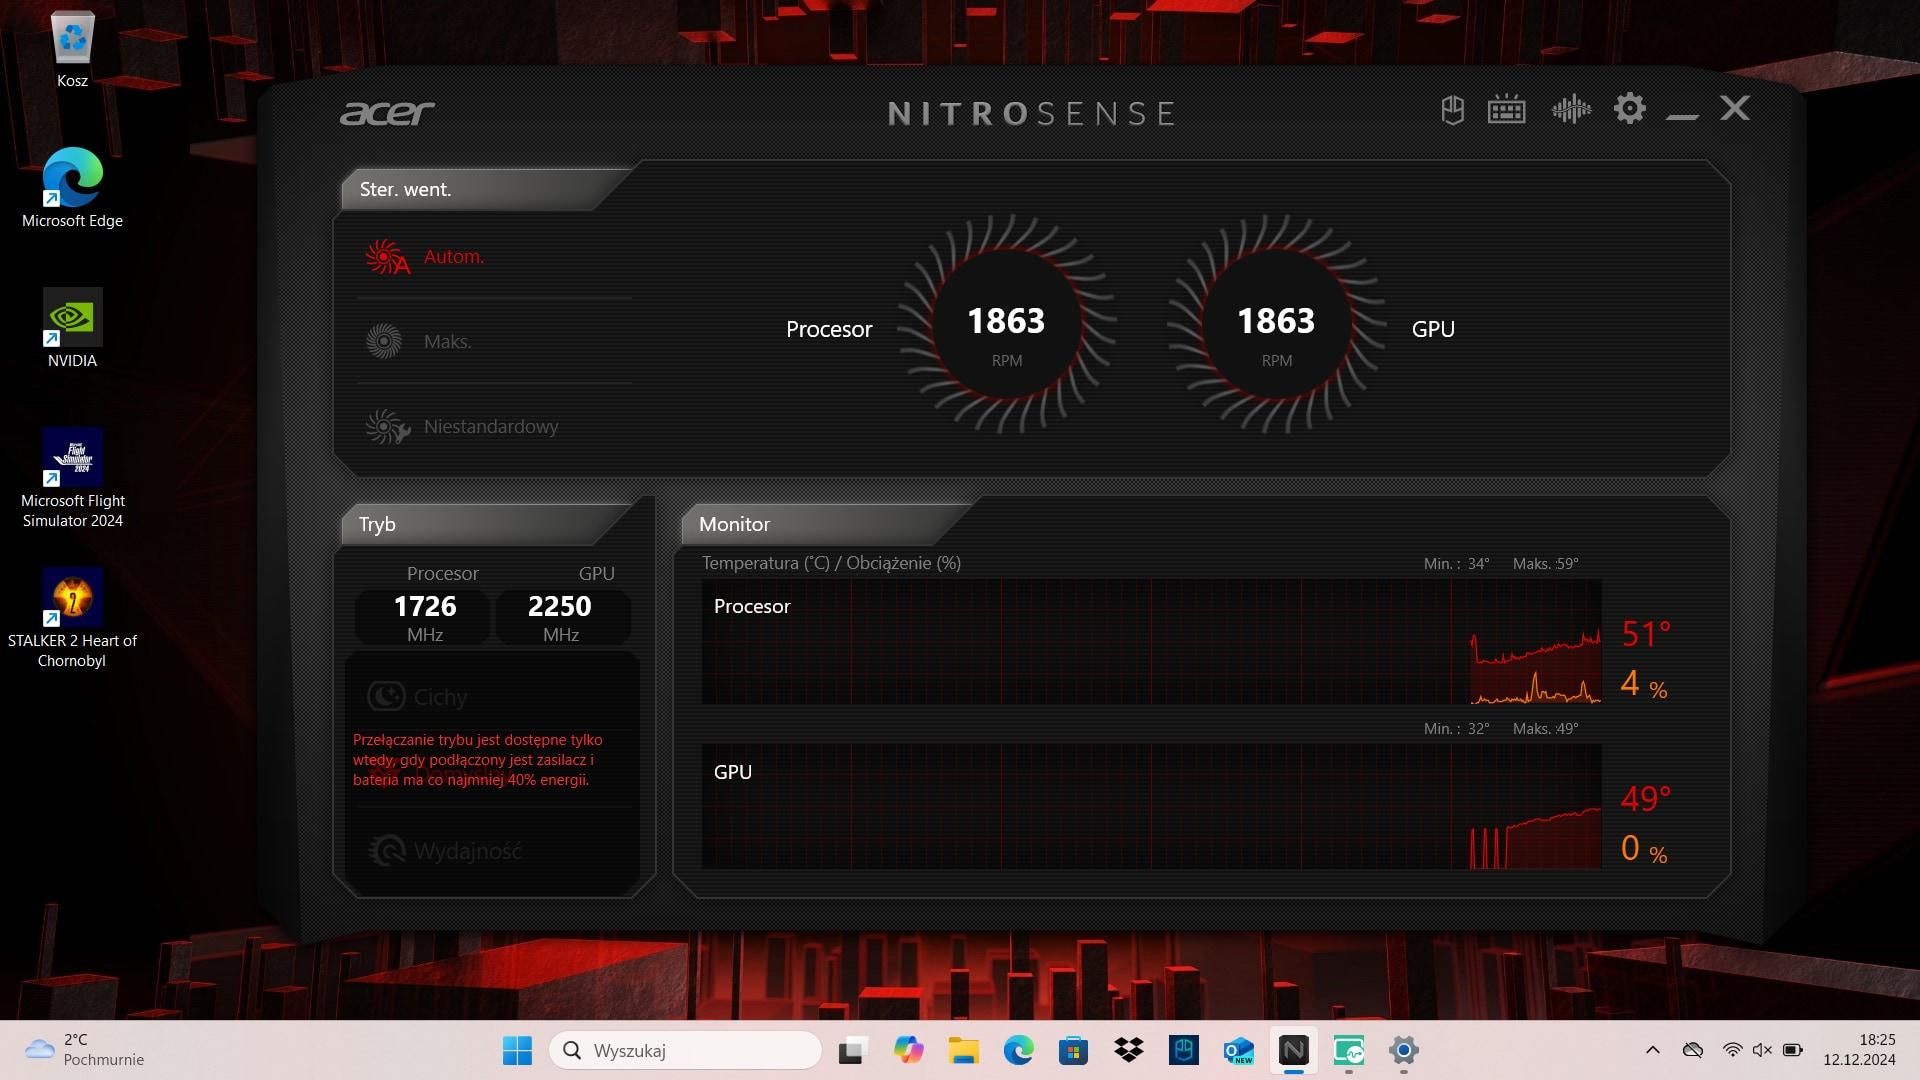Open the NitroSense settings gear

coord(1629,109)
